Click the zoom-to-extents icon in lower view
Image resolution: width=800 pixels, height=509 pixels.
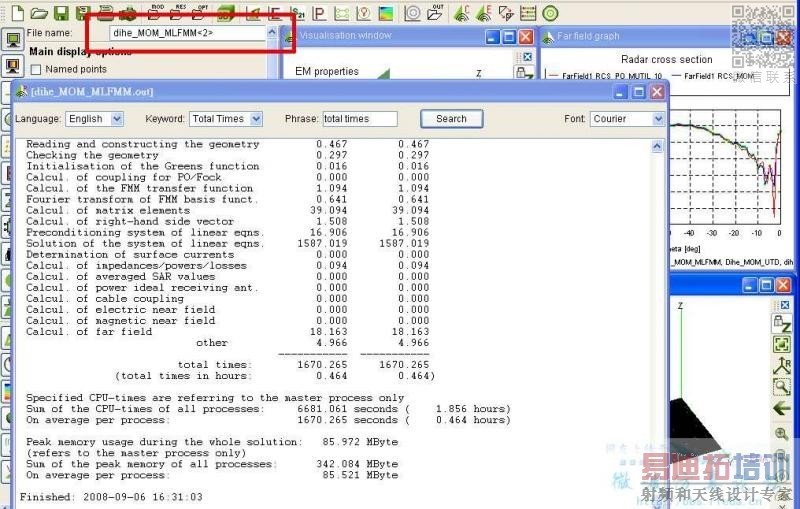pos(781,344)
